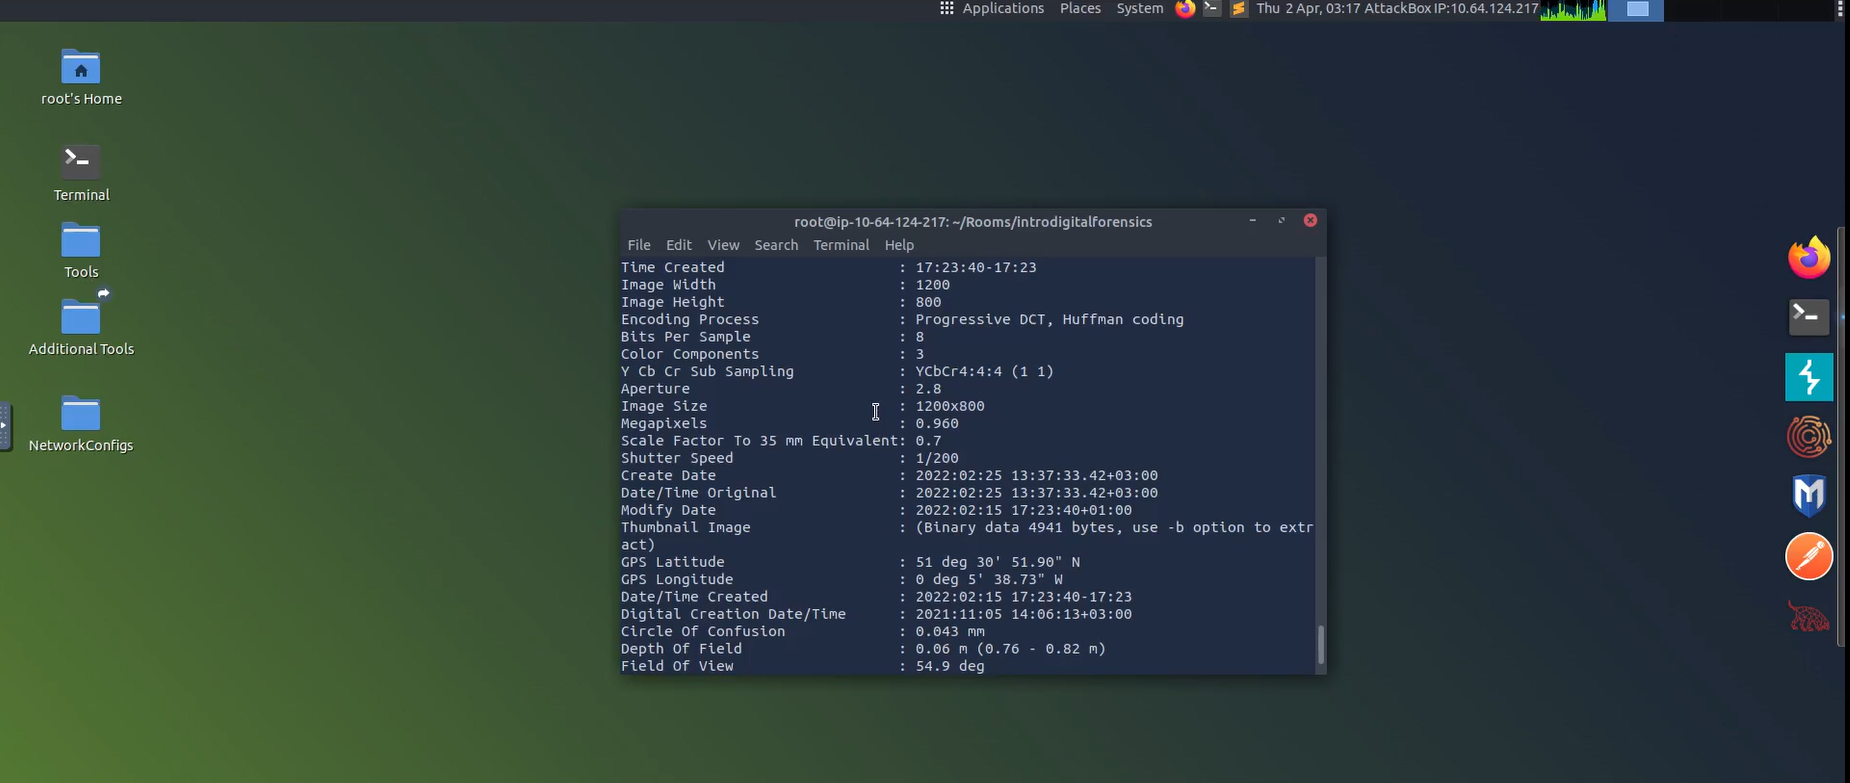
Task: Click the Bits Per Sample label
Action: (686, 337)
